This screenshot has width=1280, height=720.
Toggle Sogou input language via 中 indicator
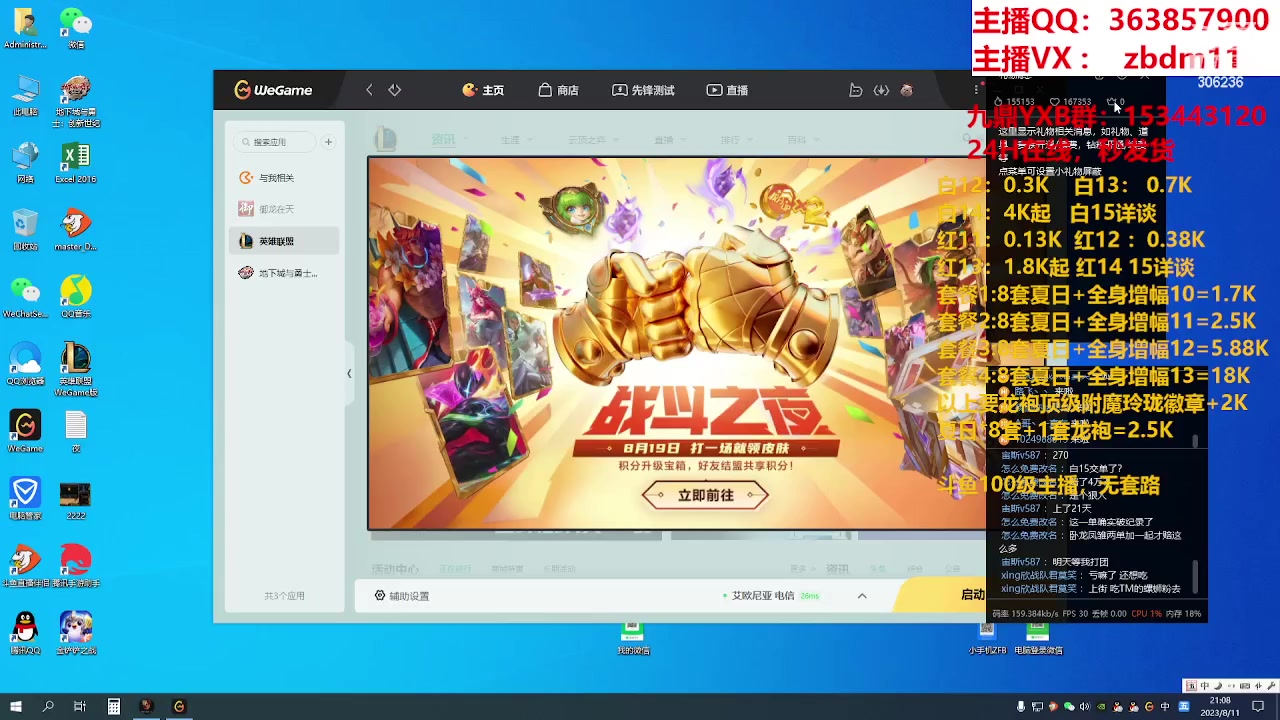click(1165, 707)
